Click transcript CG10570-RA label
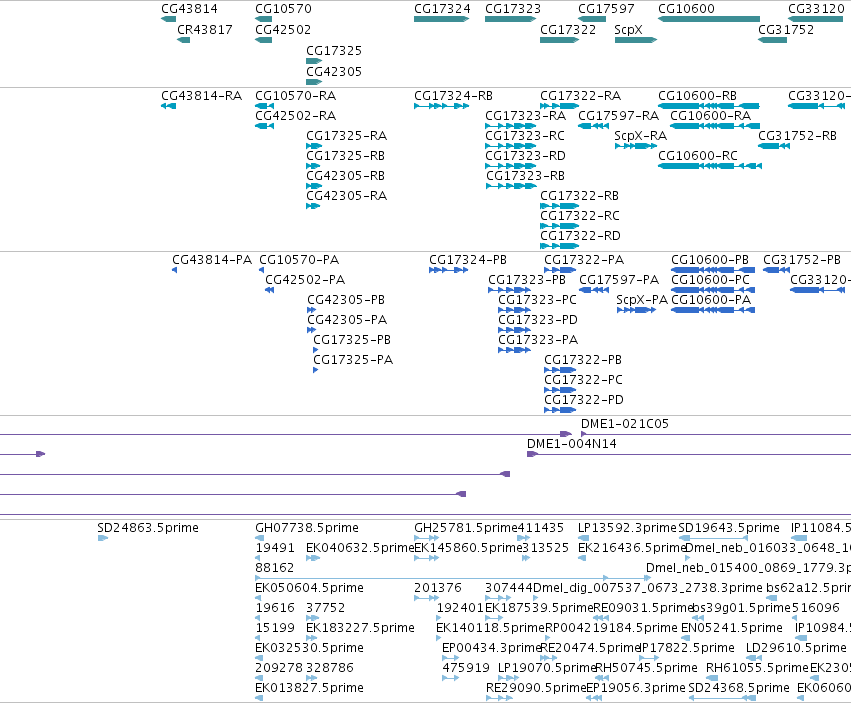Viewport: 851px width, 703px height. click(x=296, y=96)
